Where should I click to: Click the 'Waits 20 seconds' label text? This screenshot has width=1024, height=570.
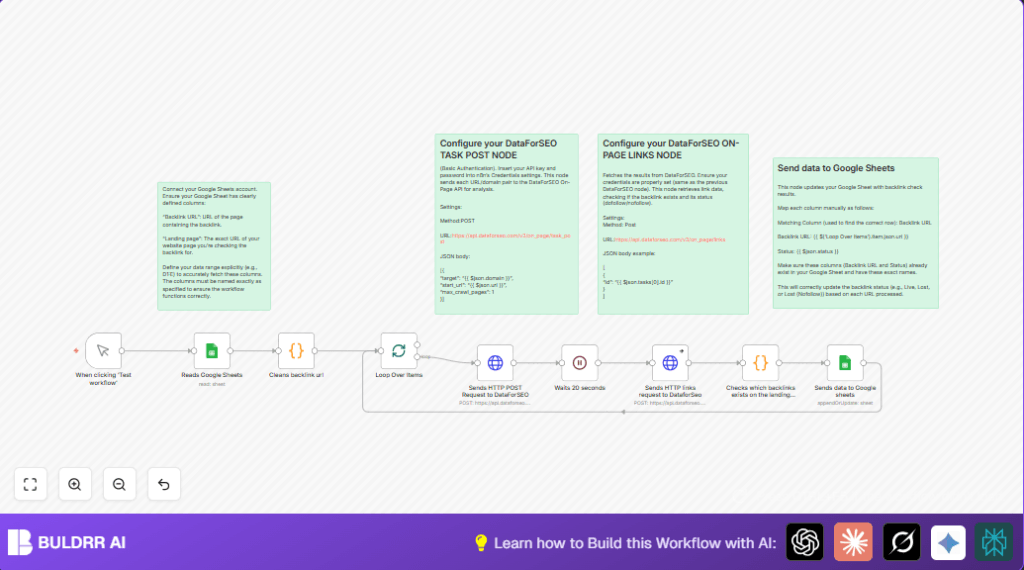tap(579, 388)
